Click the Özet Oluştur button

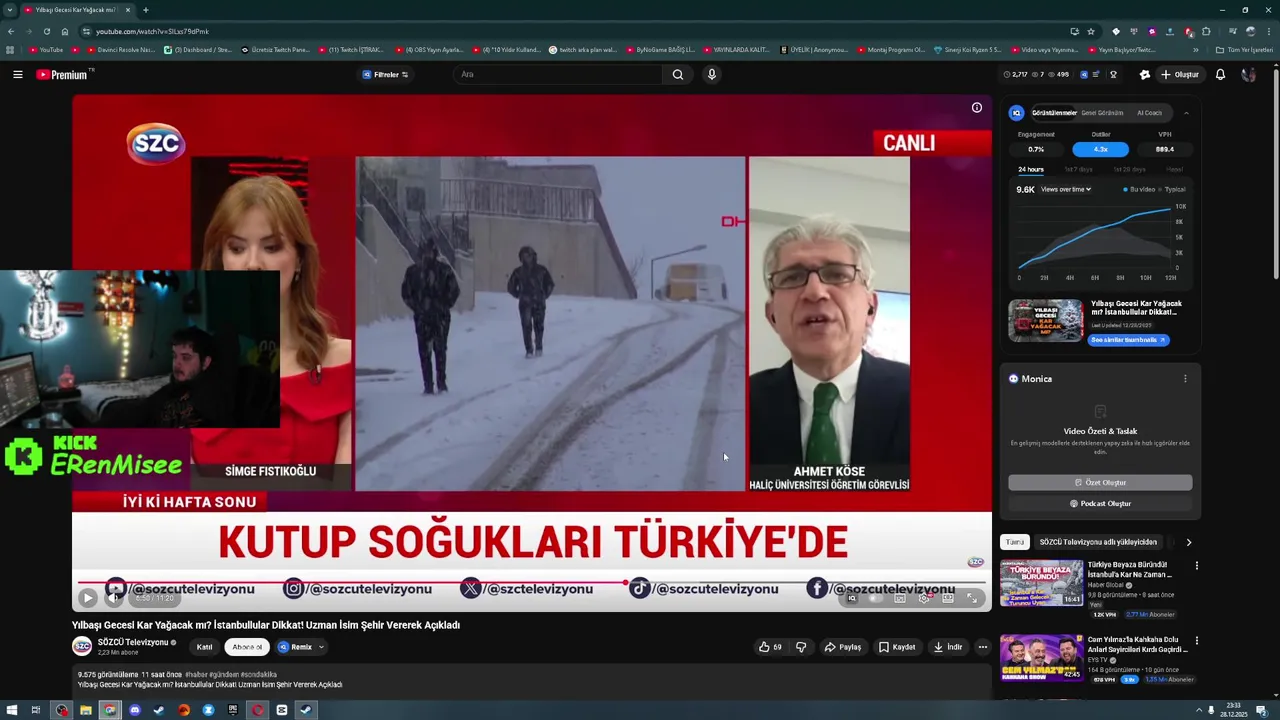pyautogui.click(x=1100, y=483)
